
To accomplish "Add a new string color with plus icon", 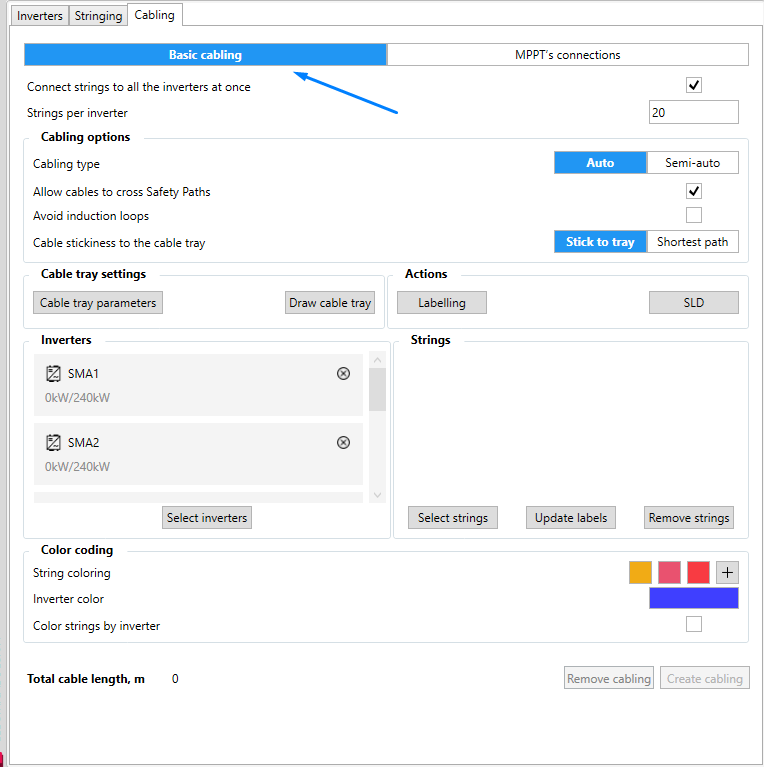I will coord(727,572).
